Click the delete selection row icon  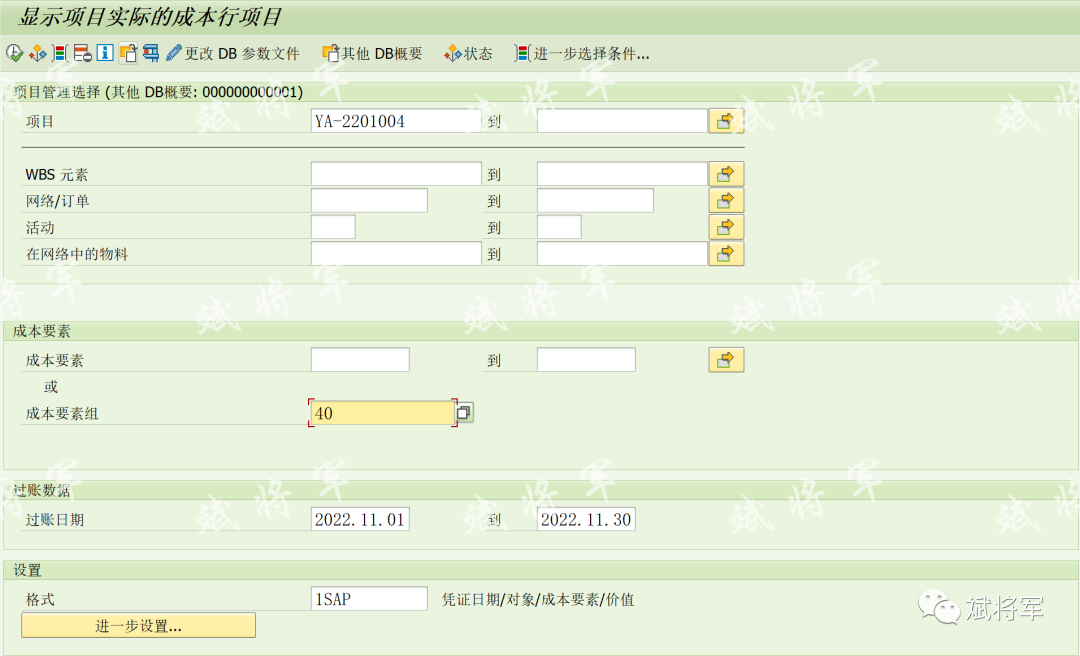(x=83, y=53)
